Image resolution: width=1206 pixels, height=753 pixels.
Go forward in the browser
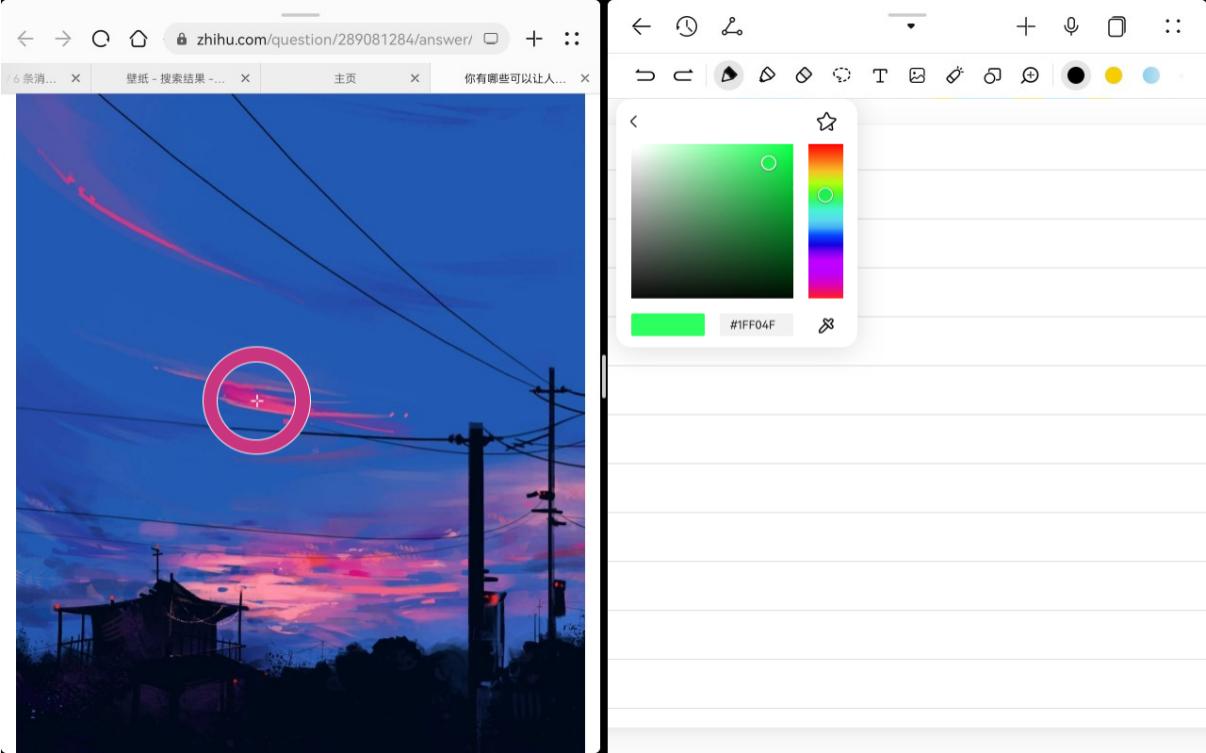coord(63,39)
